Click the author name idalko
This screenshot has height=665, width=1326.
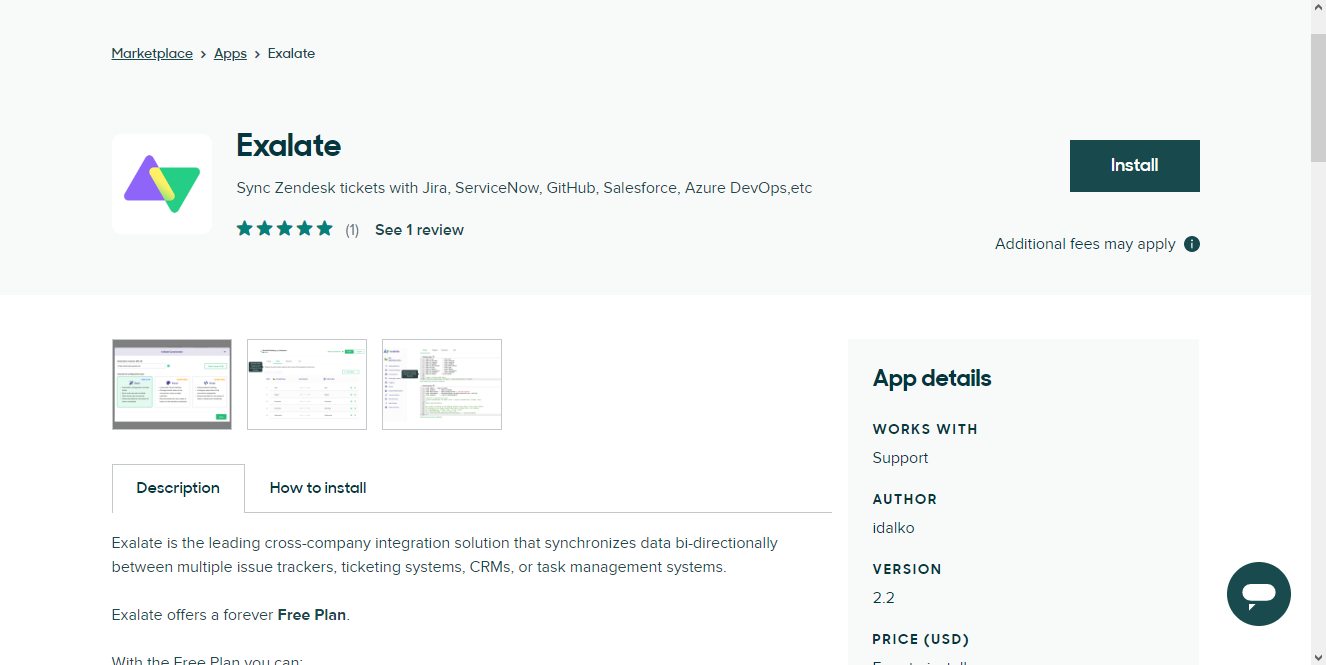[x=893, y=528]
